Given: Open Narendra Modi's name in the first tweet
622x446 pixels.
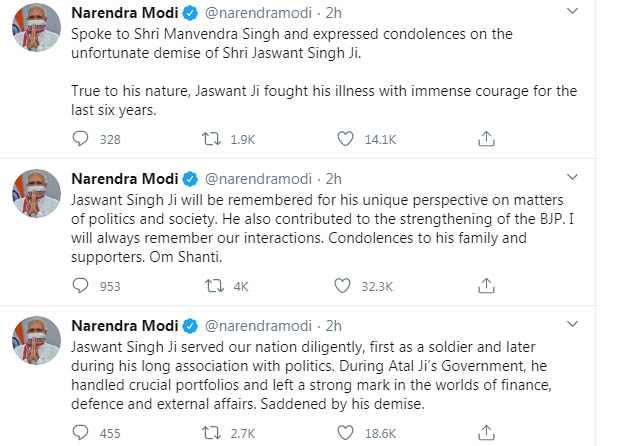Looking at the screenshot, I should tap(125, 13).
